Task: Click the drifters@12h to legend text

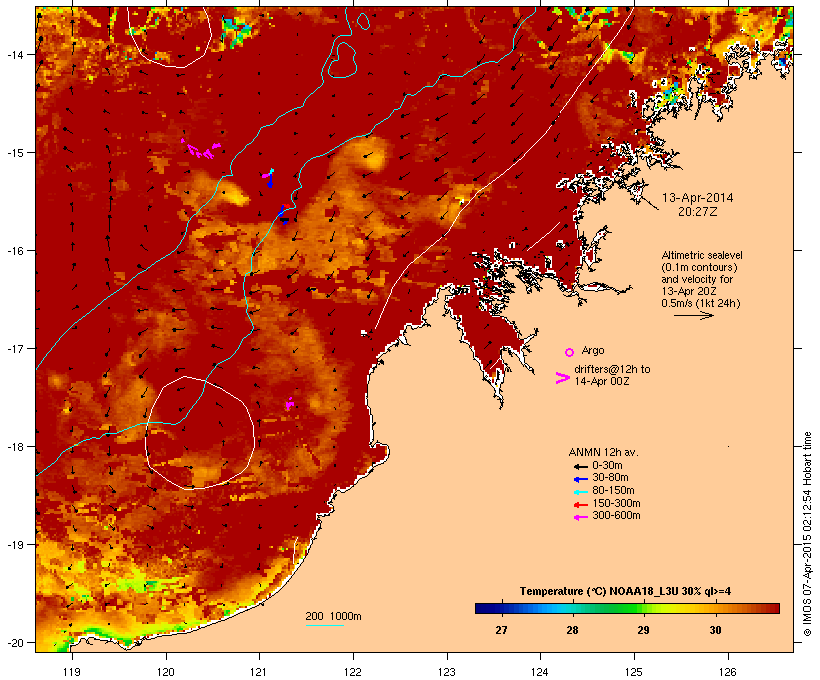Action: click(612, 369)
